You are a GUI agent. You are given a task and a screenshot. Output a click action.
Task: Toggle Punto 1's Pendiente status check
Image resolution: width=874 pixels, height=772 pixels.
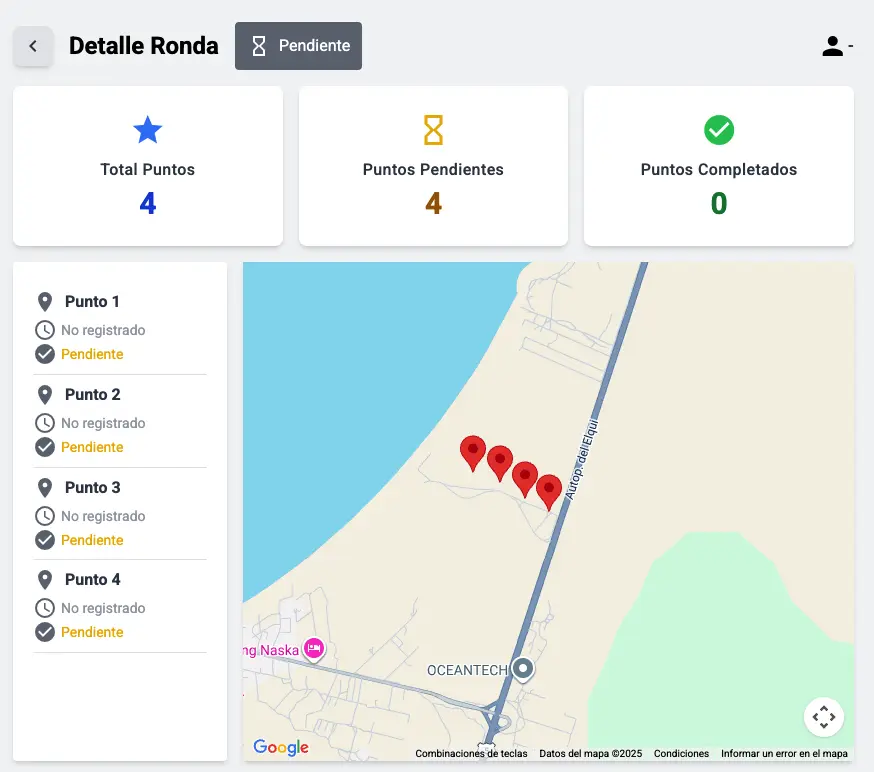[45, 354]
